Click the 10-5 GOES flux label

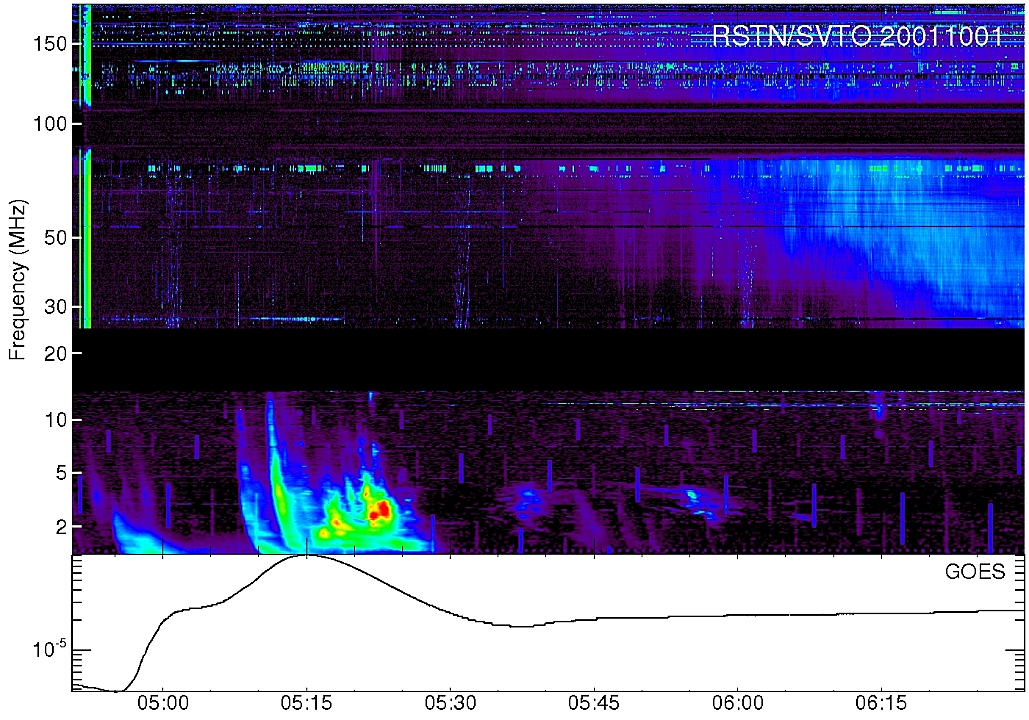pyautogui.click(x=49, y=648)
